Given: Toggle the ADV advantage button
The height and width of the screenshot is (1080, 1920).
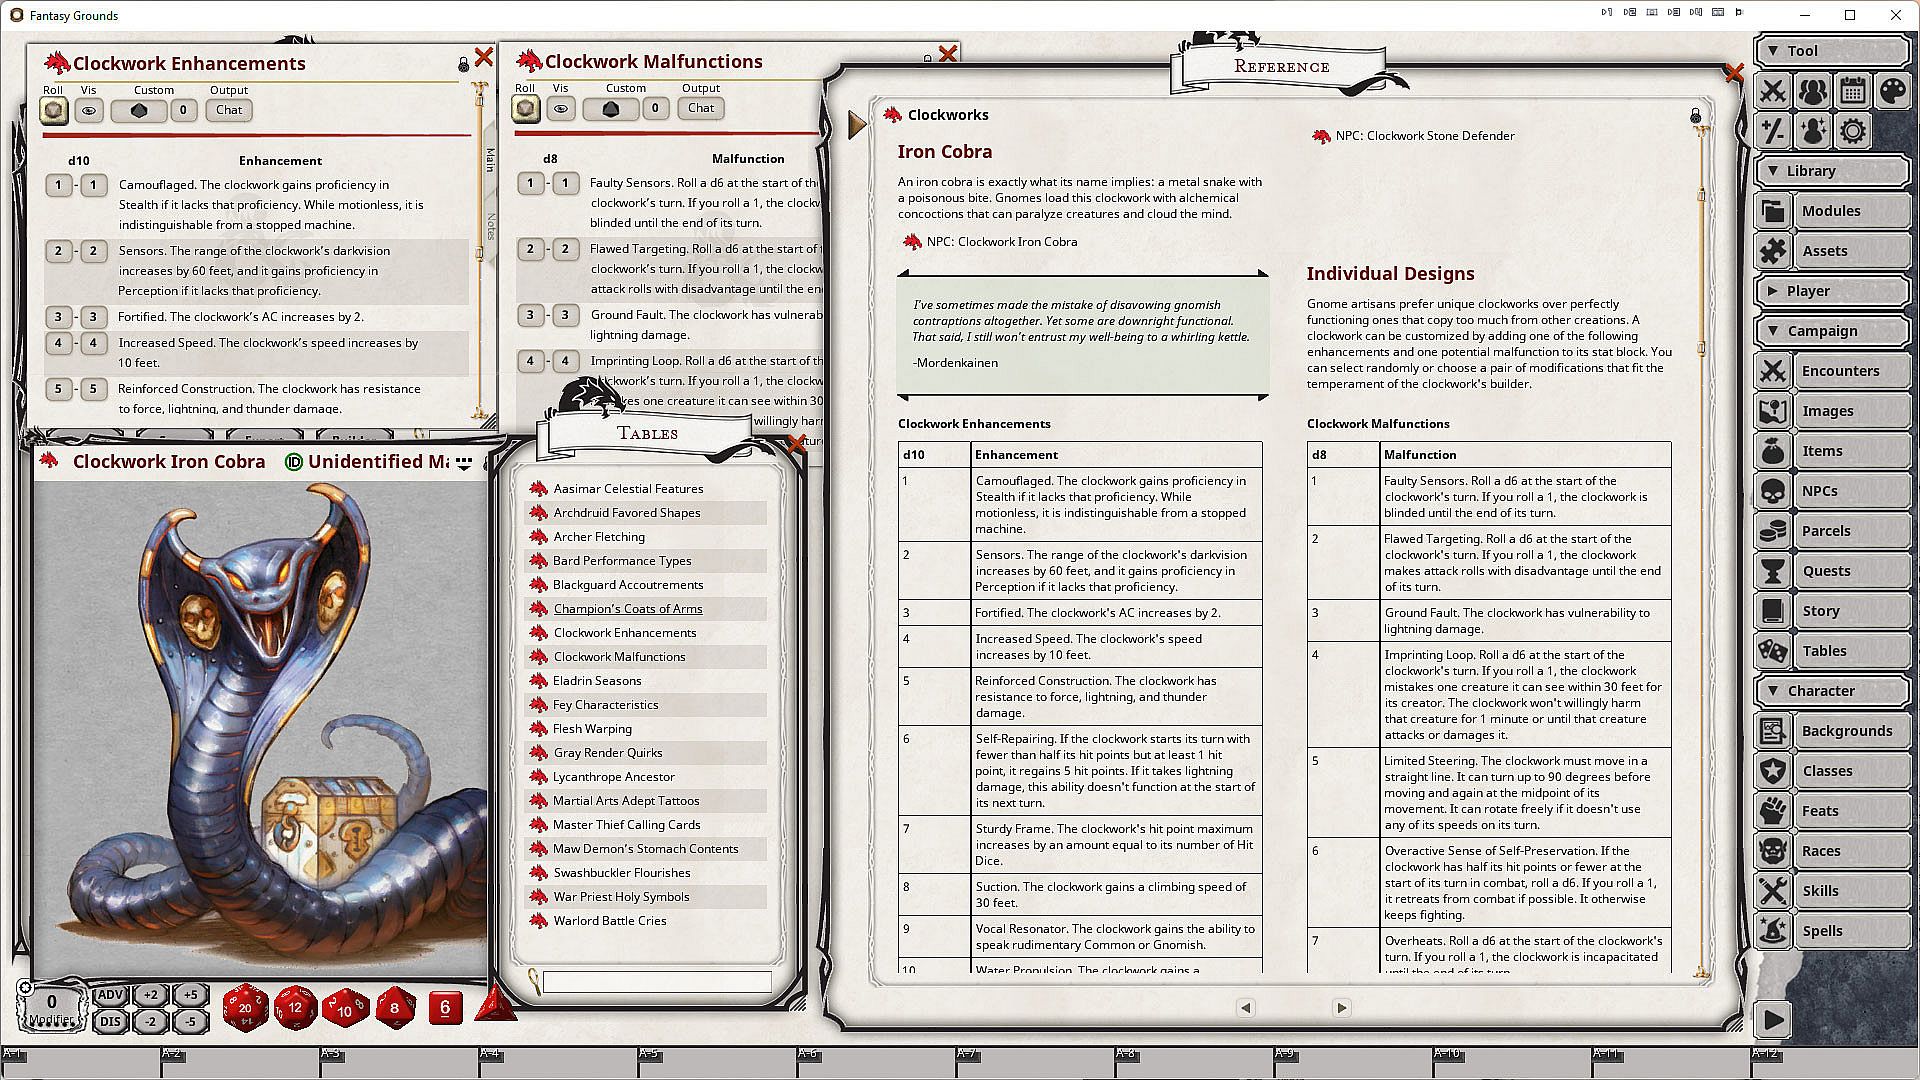Looking at the screenshot, I should (x=110, y=995).
